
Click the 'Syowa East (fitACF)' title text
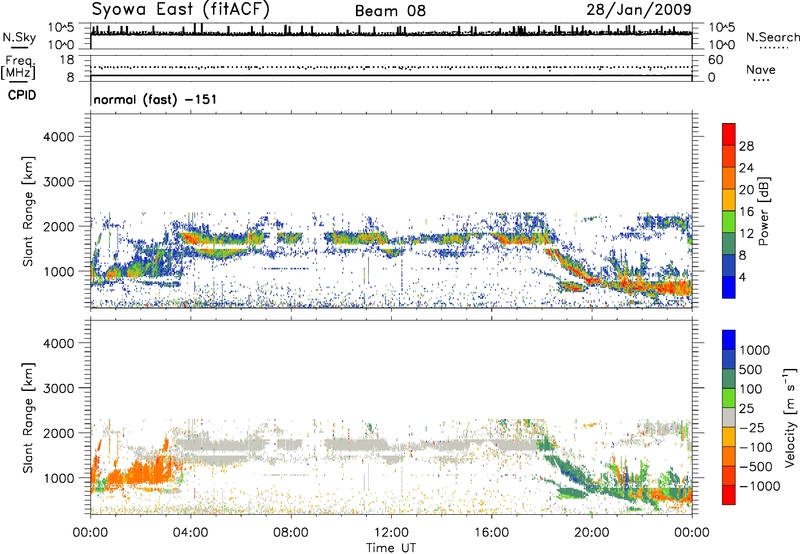point(181,9)
